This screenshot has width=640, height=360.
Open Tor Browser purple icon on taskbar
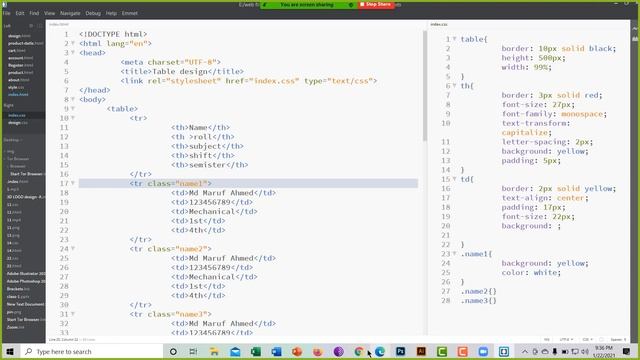click(x=338, y=351)
